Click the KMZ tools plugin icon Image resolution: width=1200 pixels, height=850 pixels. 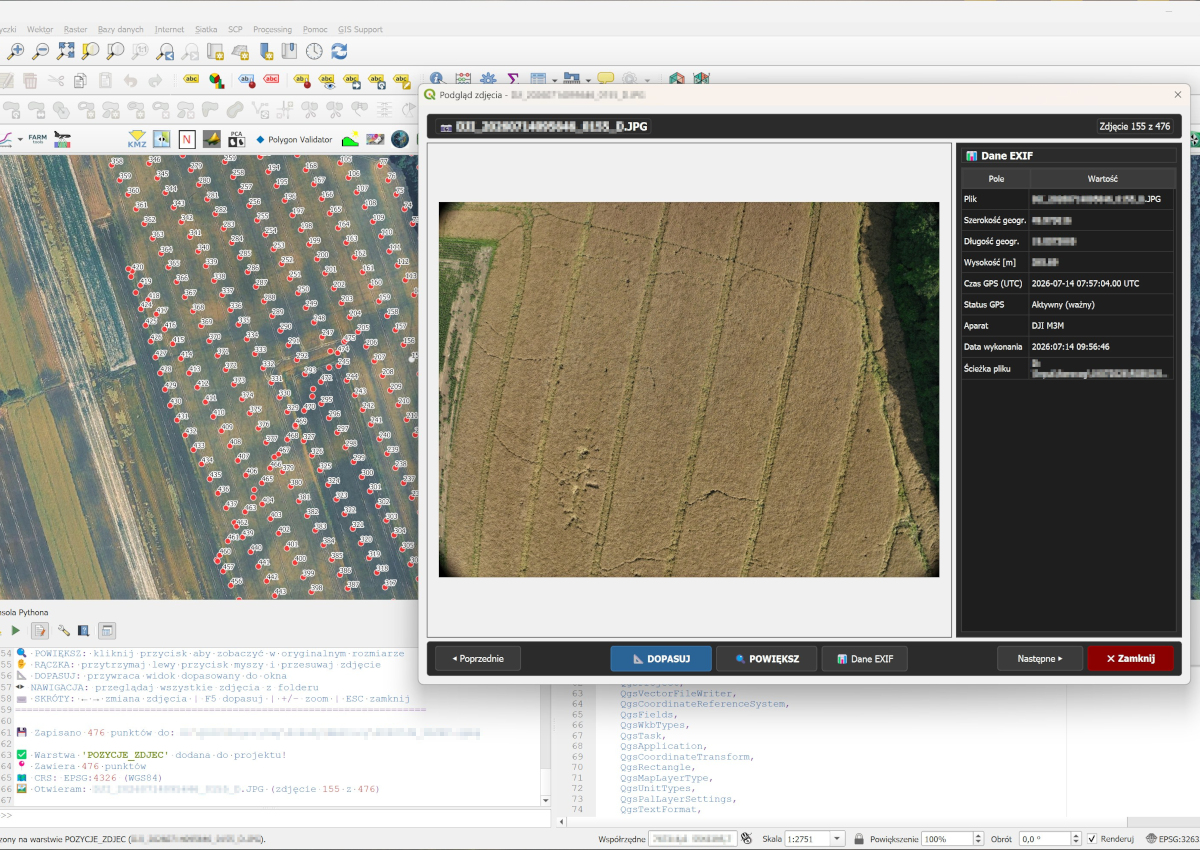click(x=137, y=140)
